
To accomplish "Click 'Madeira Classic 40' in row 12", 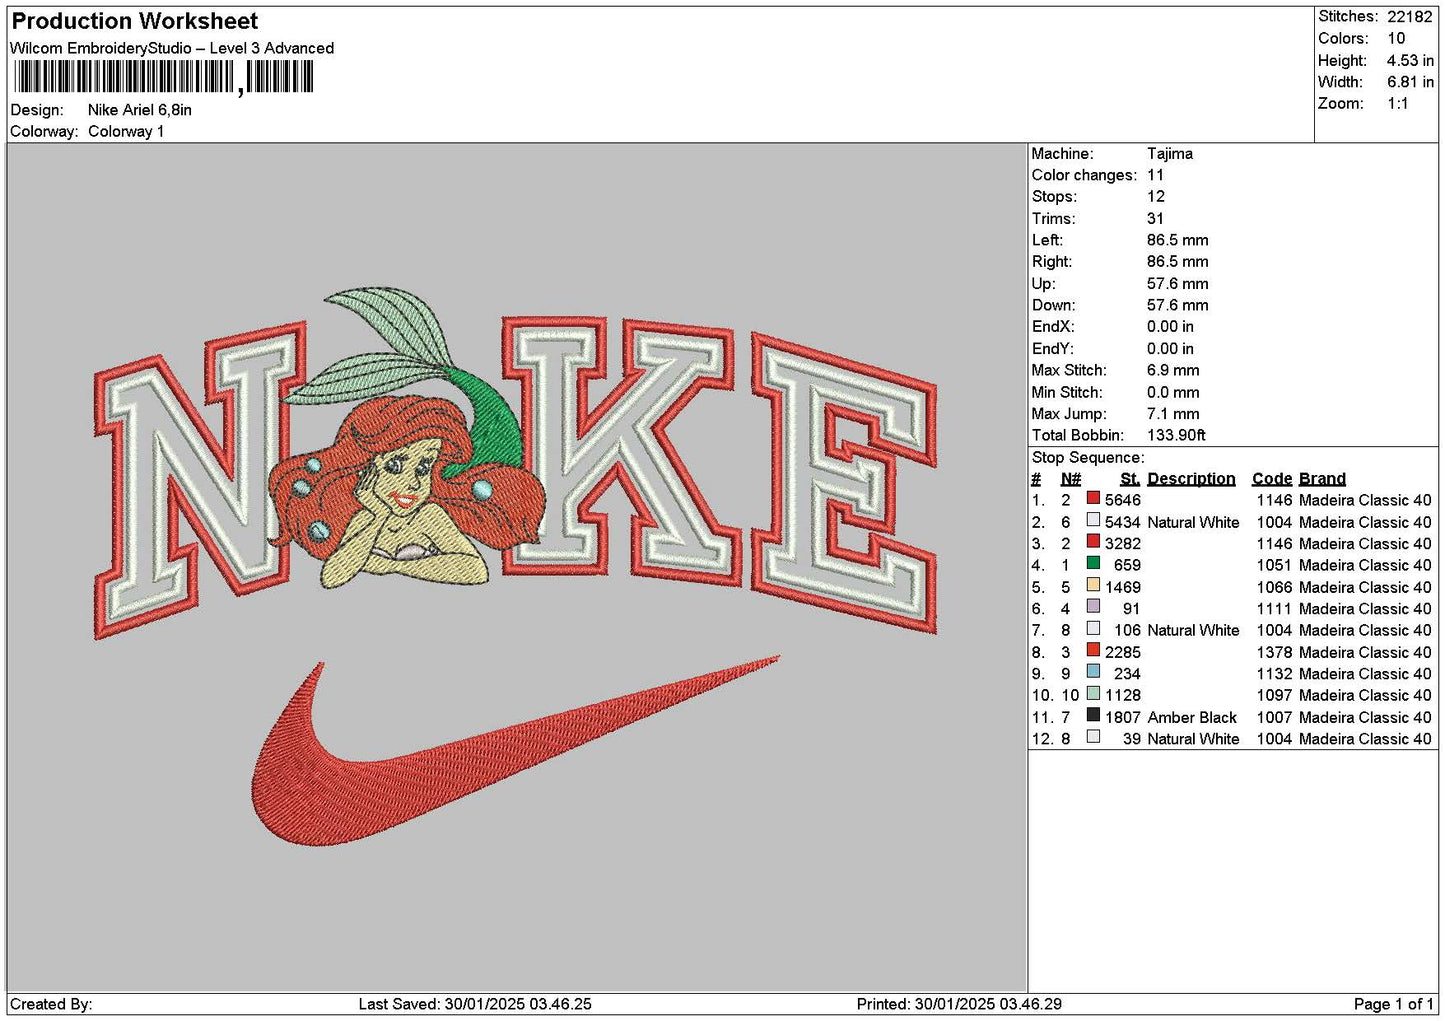I will pyautogui.click(x=1365, y=739).
